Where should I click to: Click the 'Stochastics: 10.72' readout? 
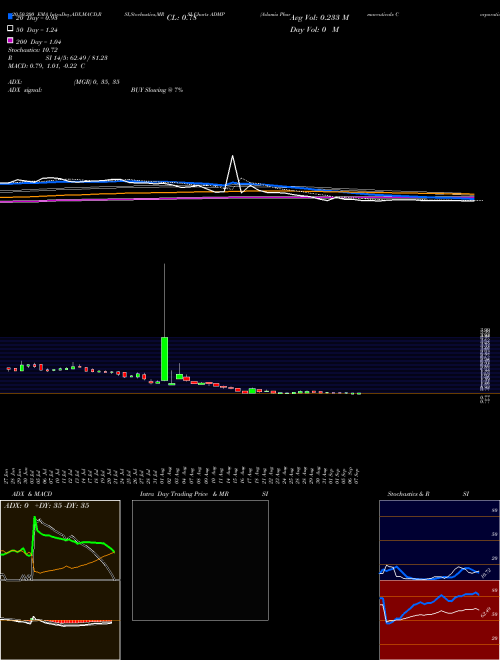(x=33, y=50)
